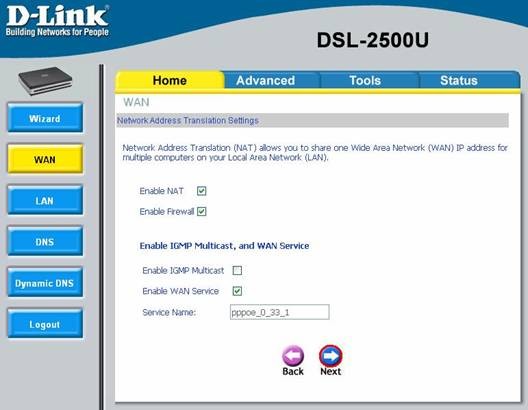
Task: Uncheck the Enable NAT checkbox
Action: click(x=201, y=191)
